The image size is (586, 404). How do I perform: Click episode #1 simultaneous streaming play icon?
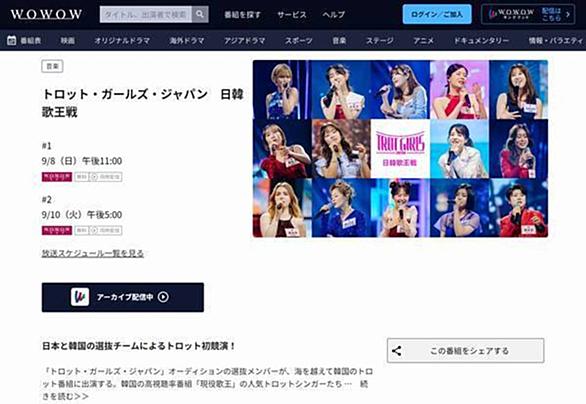click(x=95, y=177)
